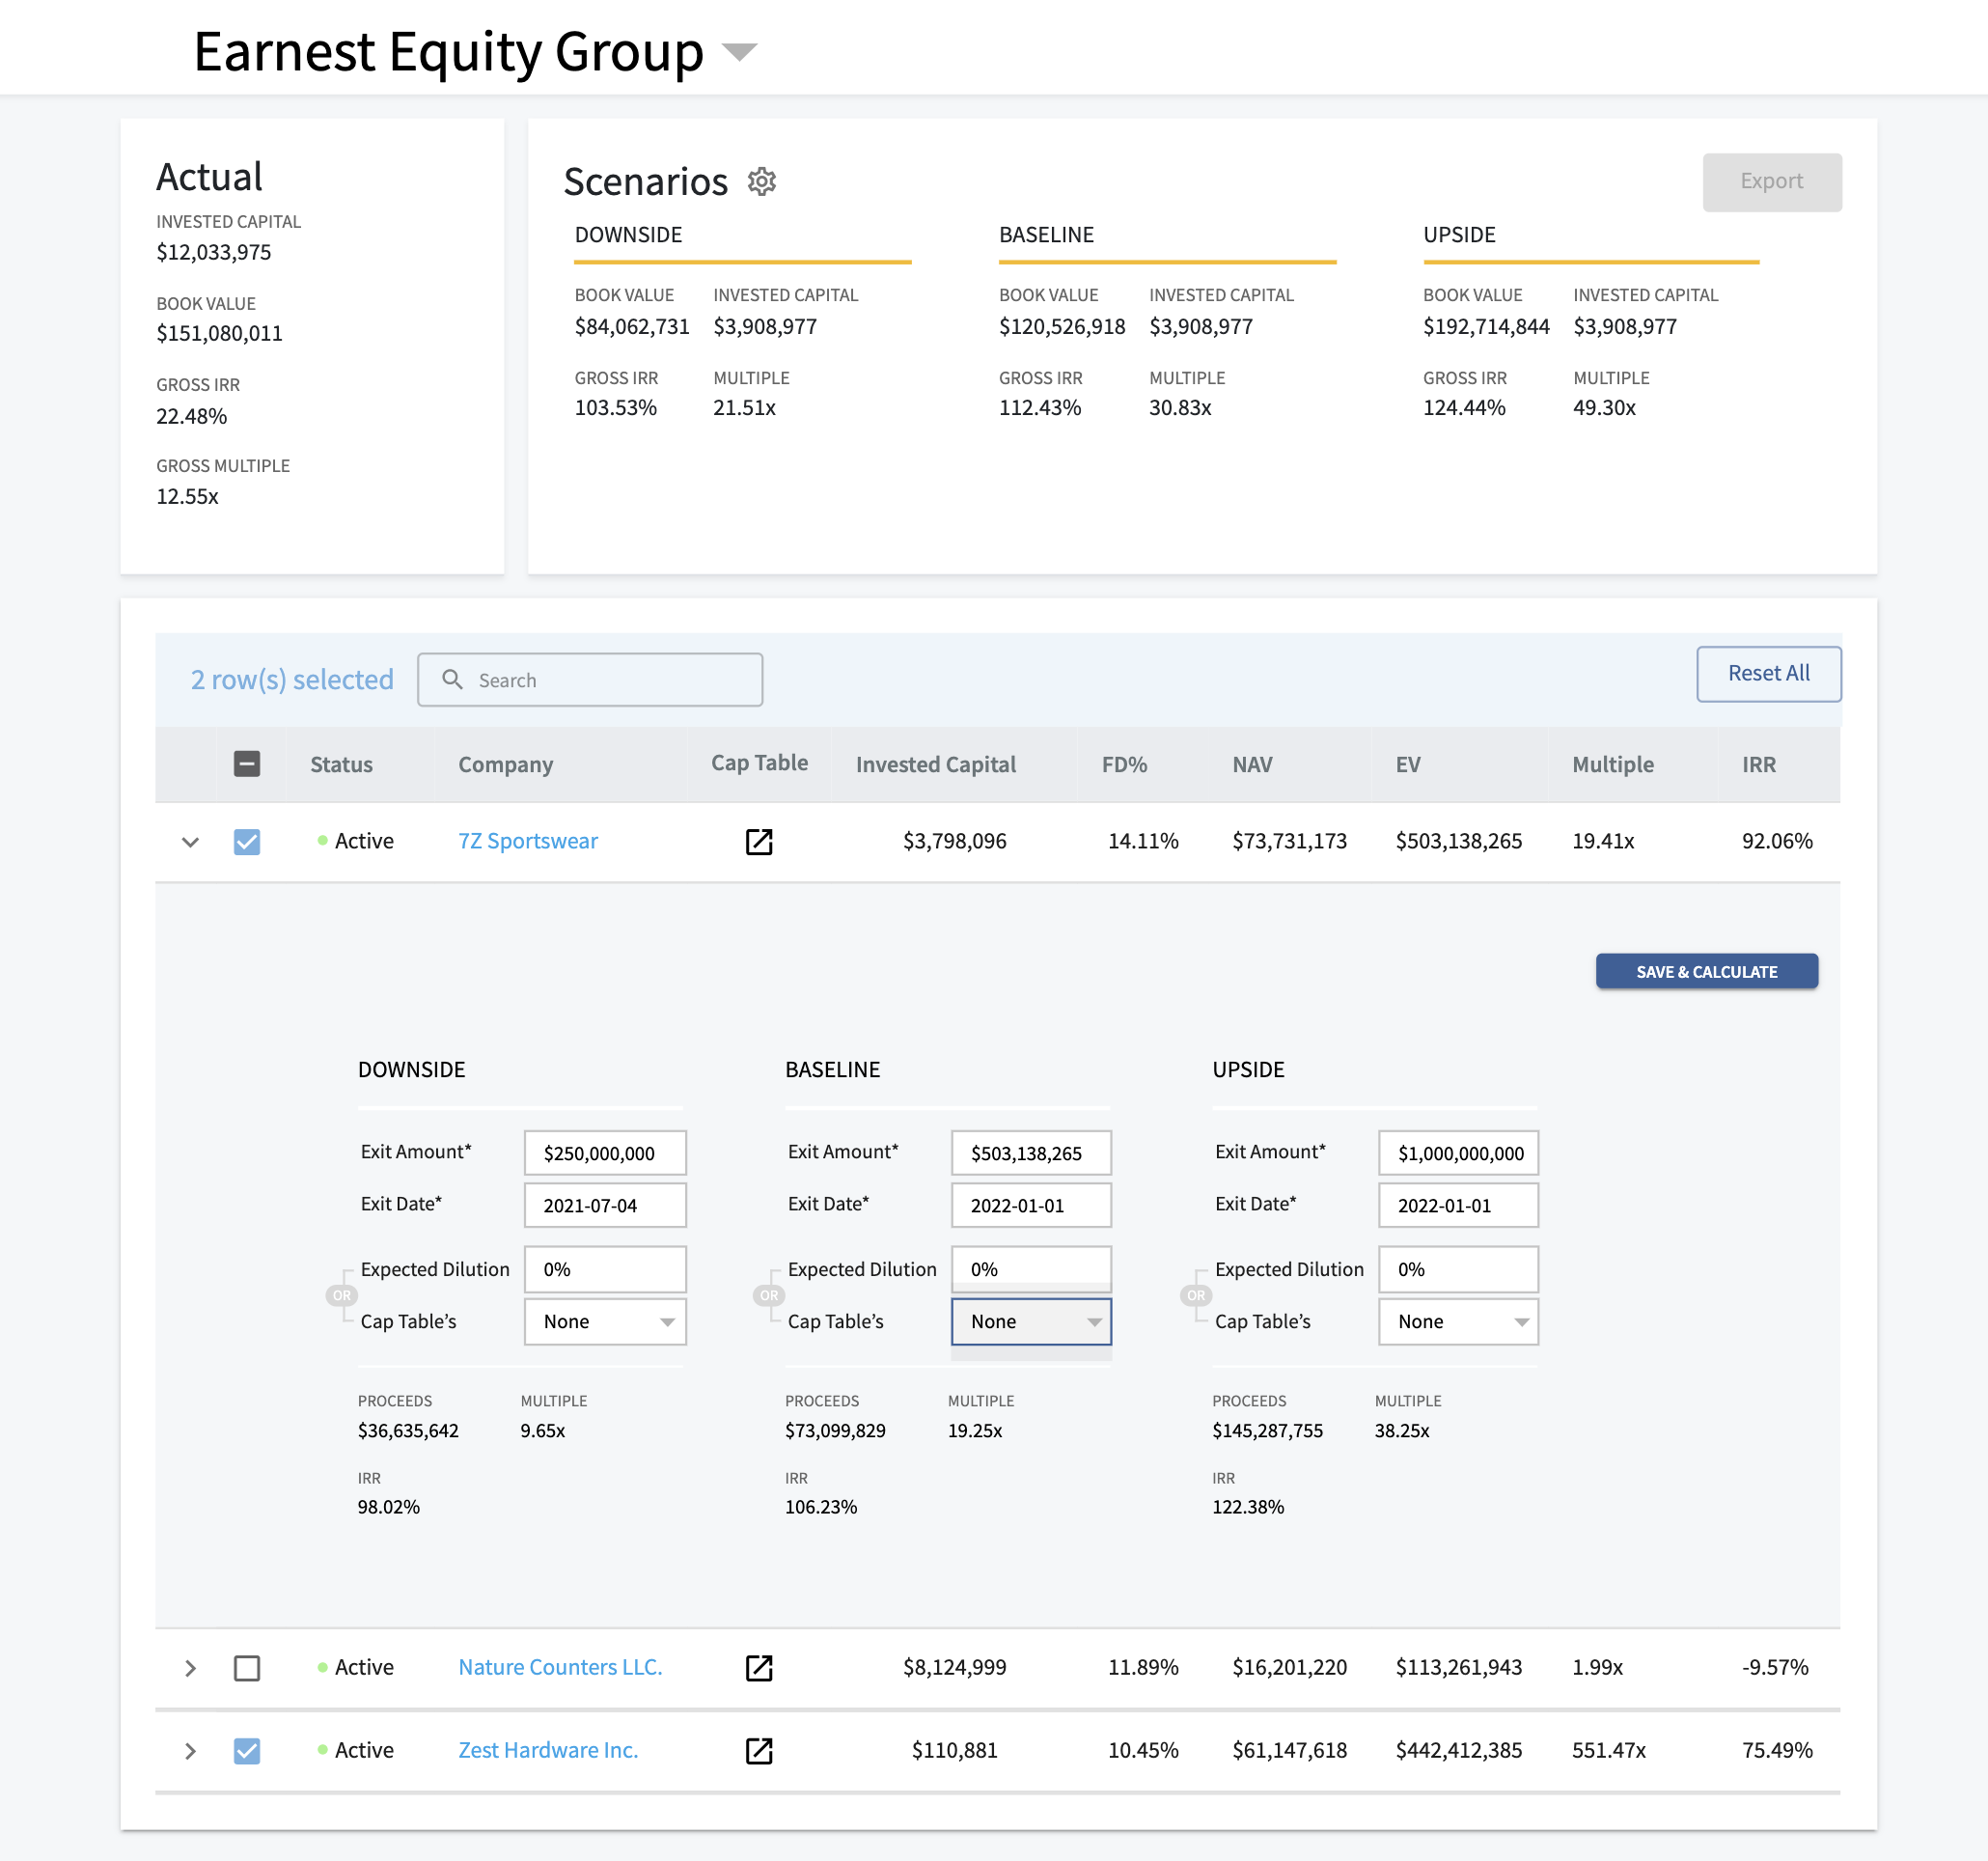The width and height of the screenshot is (1988, 1861).
Task: Open 7Z Sportswear cap table icon
Action: [x=759, y=842]
